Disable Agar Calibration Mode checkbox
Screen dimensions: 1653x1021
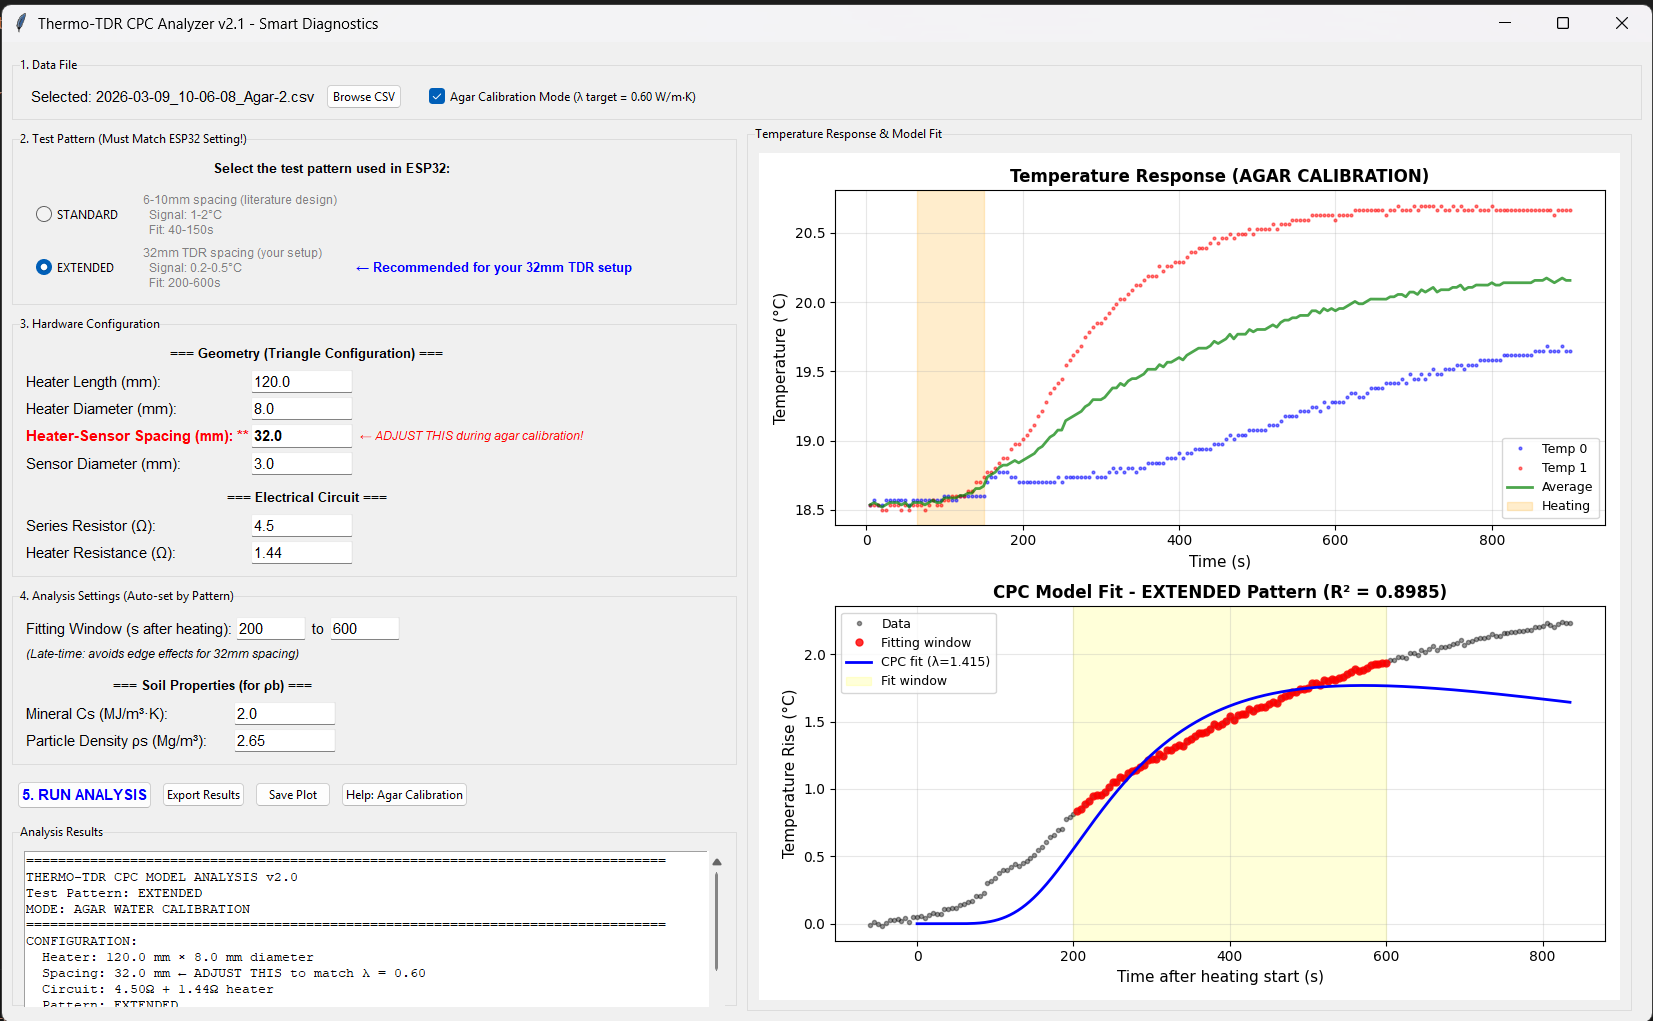(437, 97)
